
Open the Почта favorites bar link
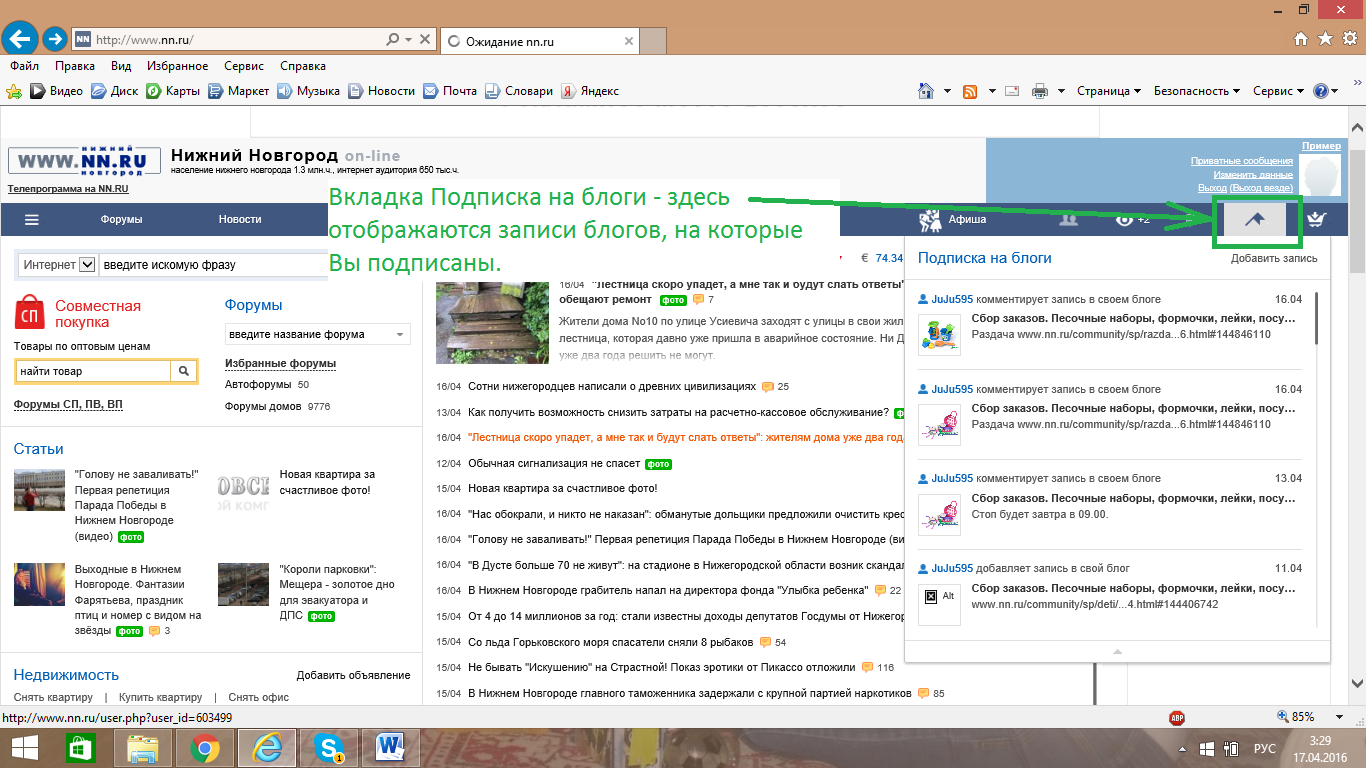pos(450,91)
